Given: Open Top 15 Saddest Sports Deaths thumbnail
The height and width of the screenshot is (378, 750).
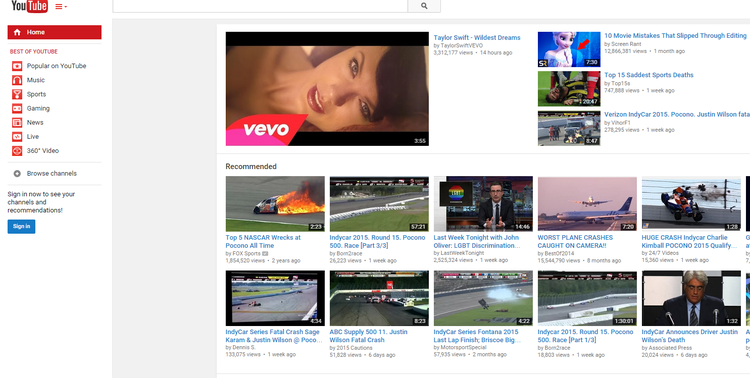Looking at the screenshot, I should click(x=569, y=89).
